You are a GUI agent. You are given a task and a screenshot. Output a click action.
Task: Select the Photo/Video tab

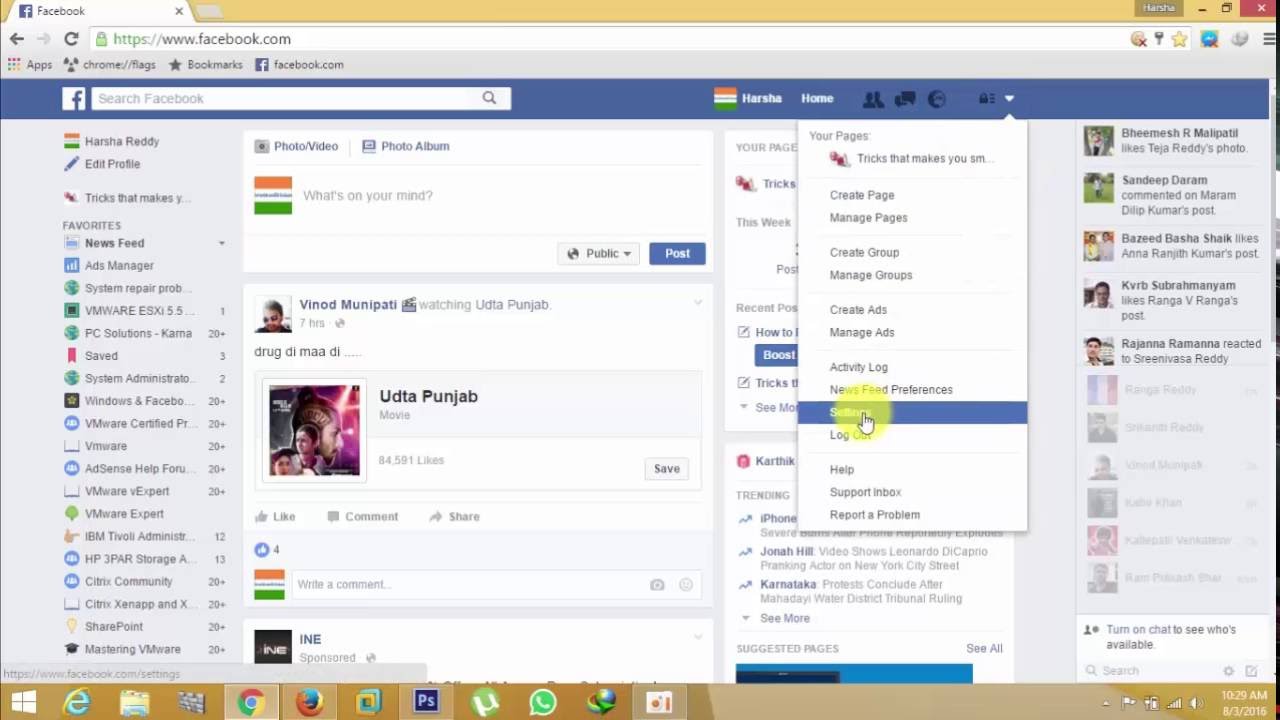[x=296, y=146]
